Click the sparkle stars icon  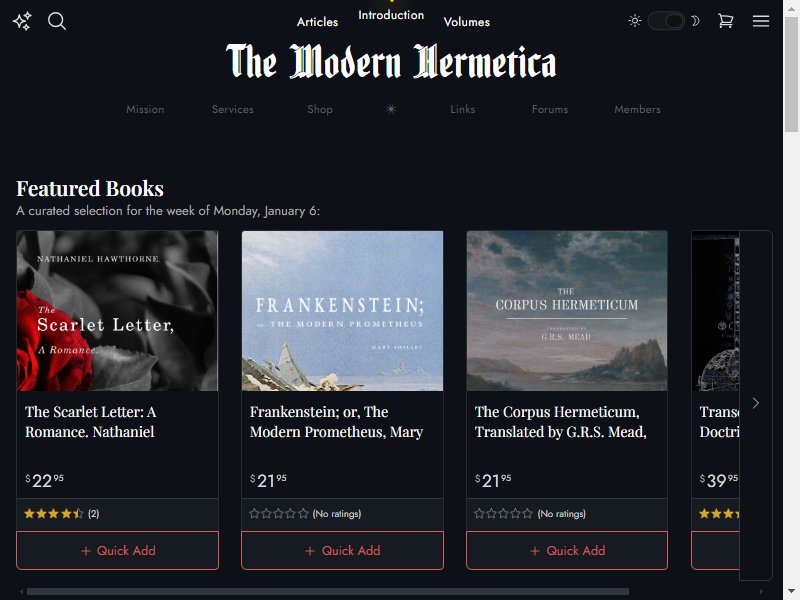pos(22,21)
